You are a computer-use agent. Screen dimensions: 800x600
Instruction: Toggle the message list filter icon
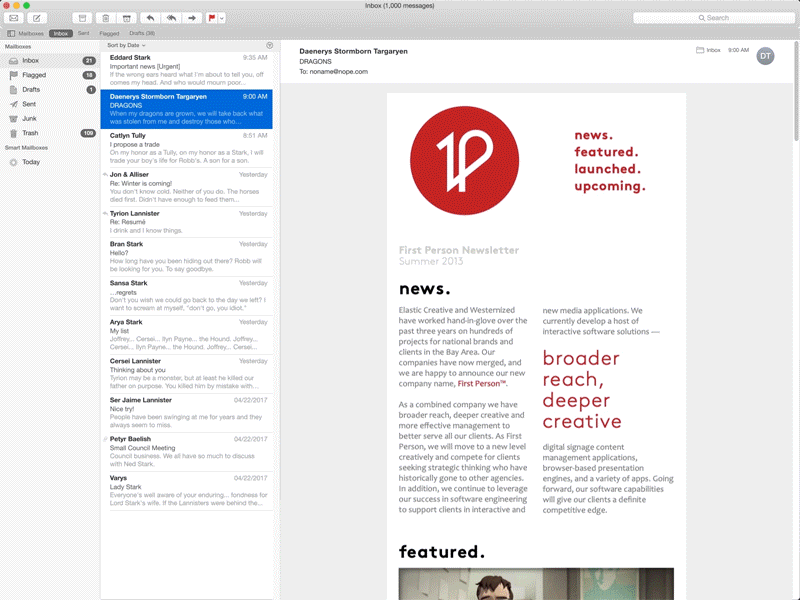[x=269, y=45]
